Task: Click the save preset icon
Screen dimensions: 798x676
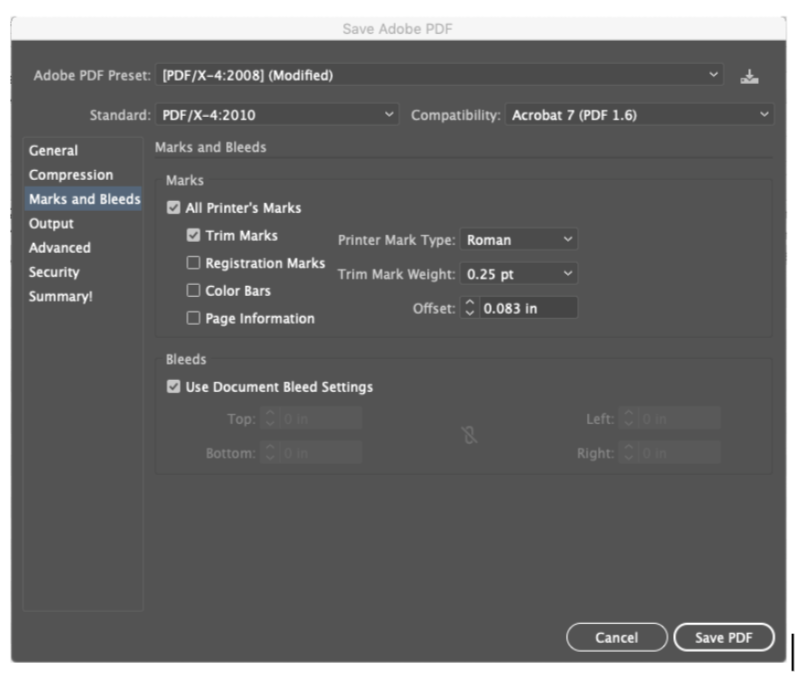Action: pyautogui.click(x=749, y=76)
